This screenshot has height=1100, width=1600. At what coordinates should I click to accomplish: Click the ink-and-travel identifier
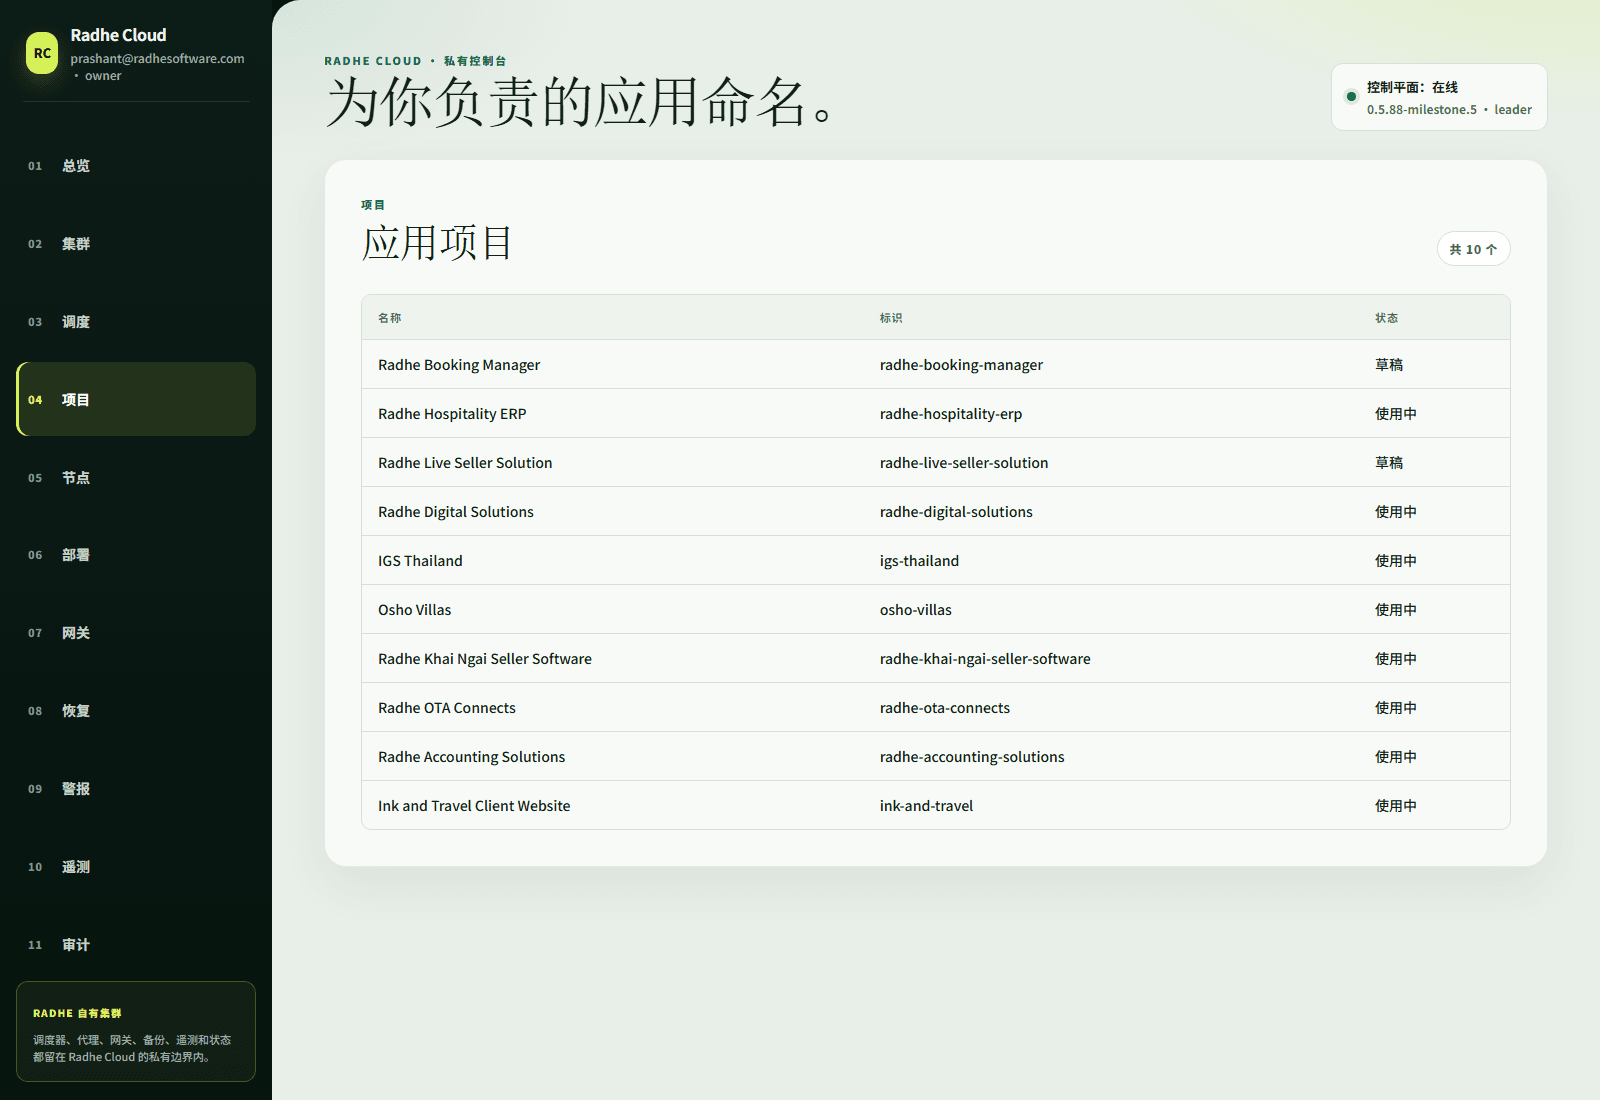[926, 806]
